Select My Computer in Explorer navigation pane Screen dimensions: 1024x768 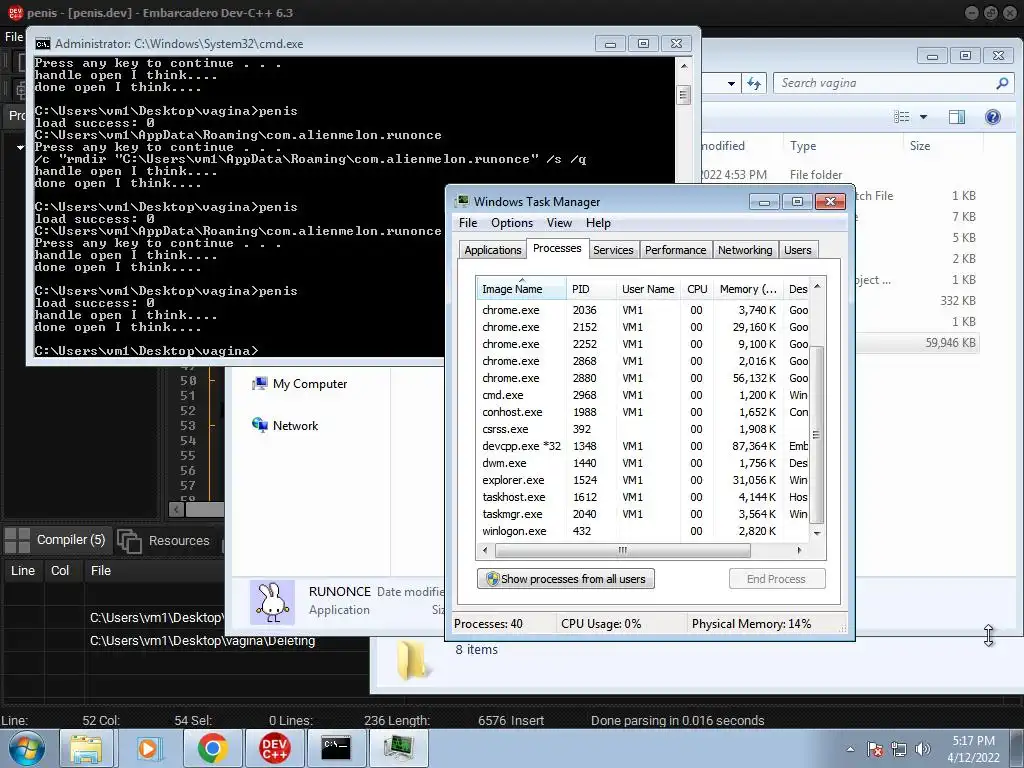[300, 383]
